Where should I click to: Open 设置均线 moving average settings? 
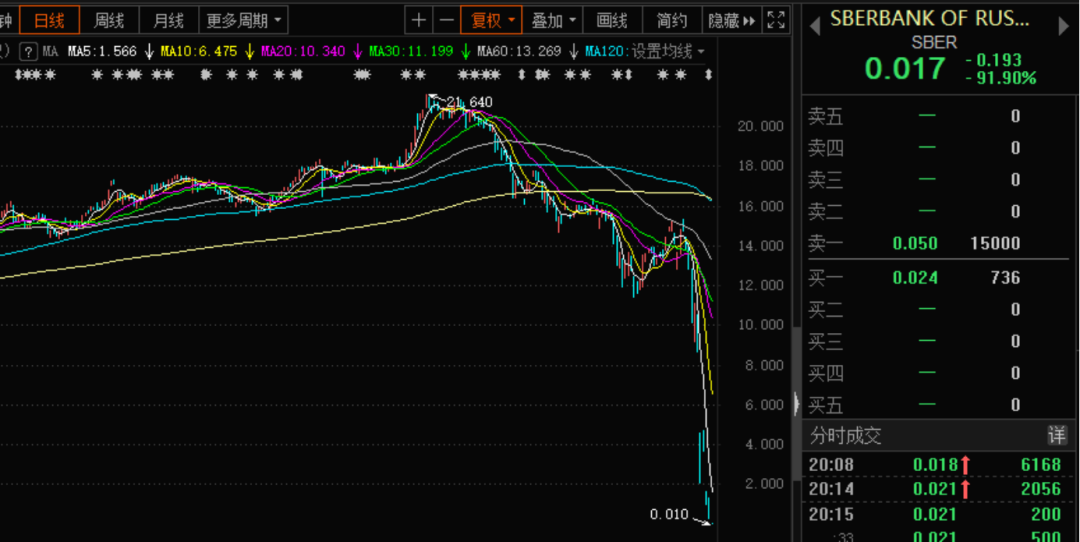click(x=660, y=51)
